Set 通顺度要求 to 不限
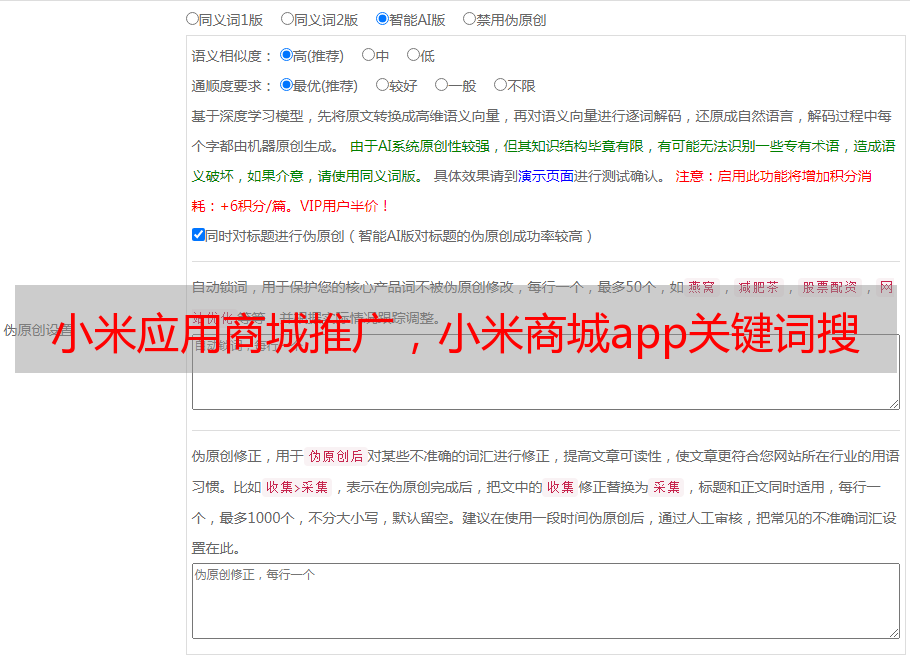Screen dimensions: 911x658 click(500, 85)
